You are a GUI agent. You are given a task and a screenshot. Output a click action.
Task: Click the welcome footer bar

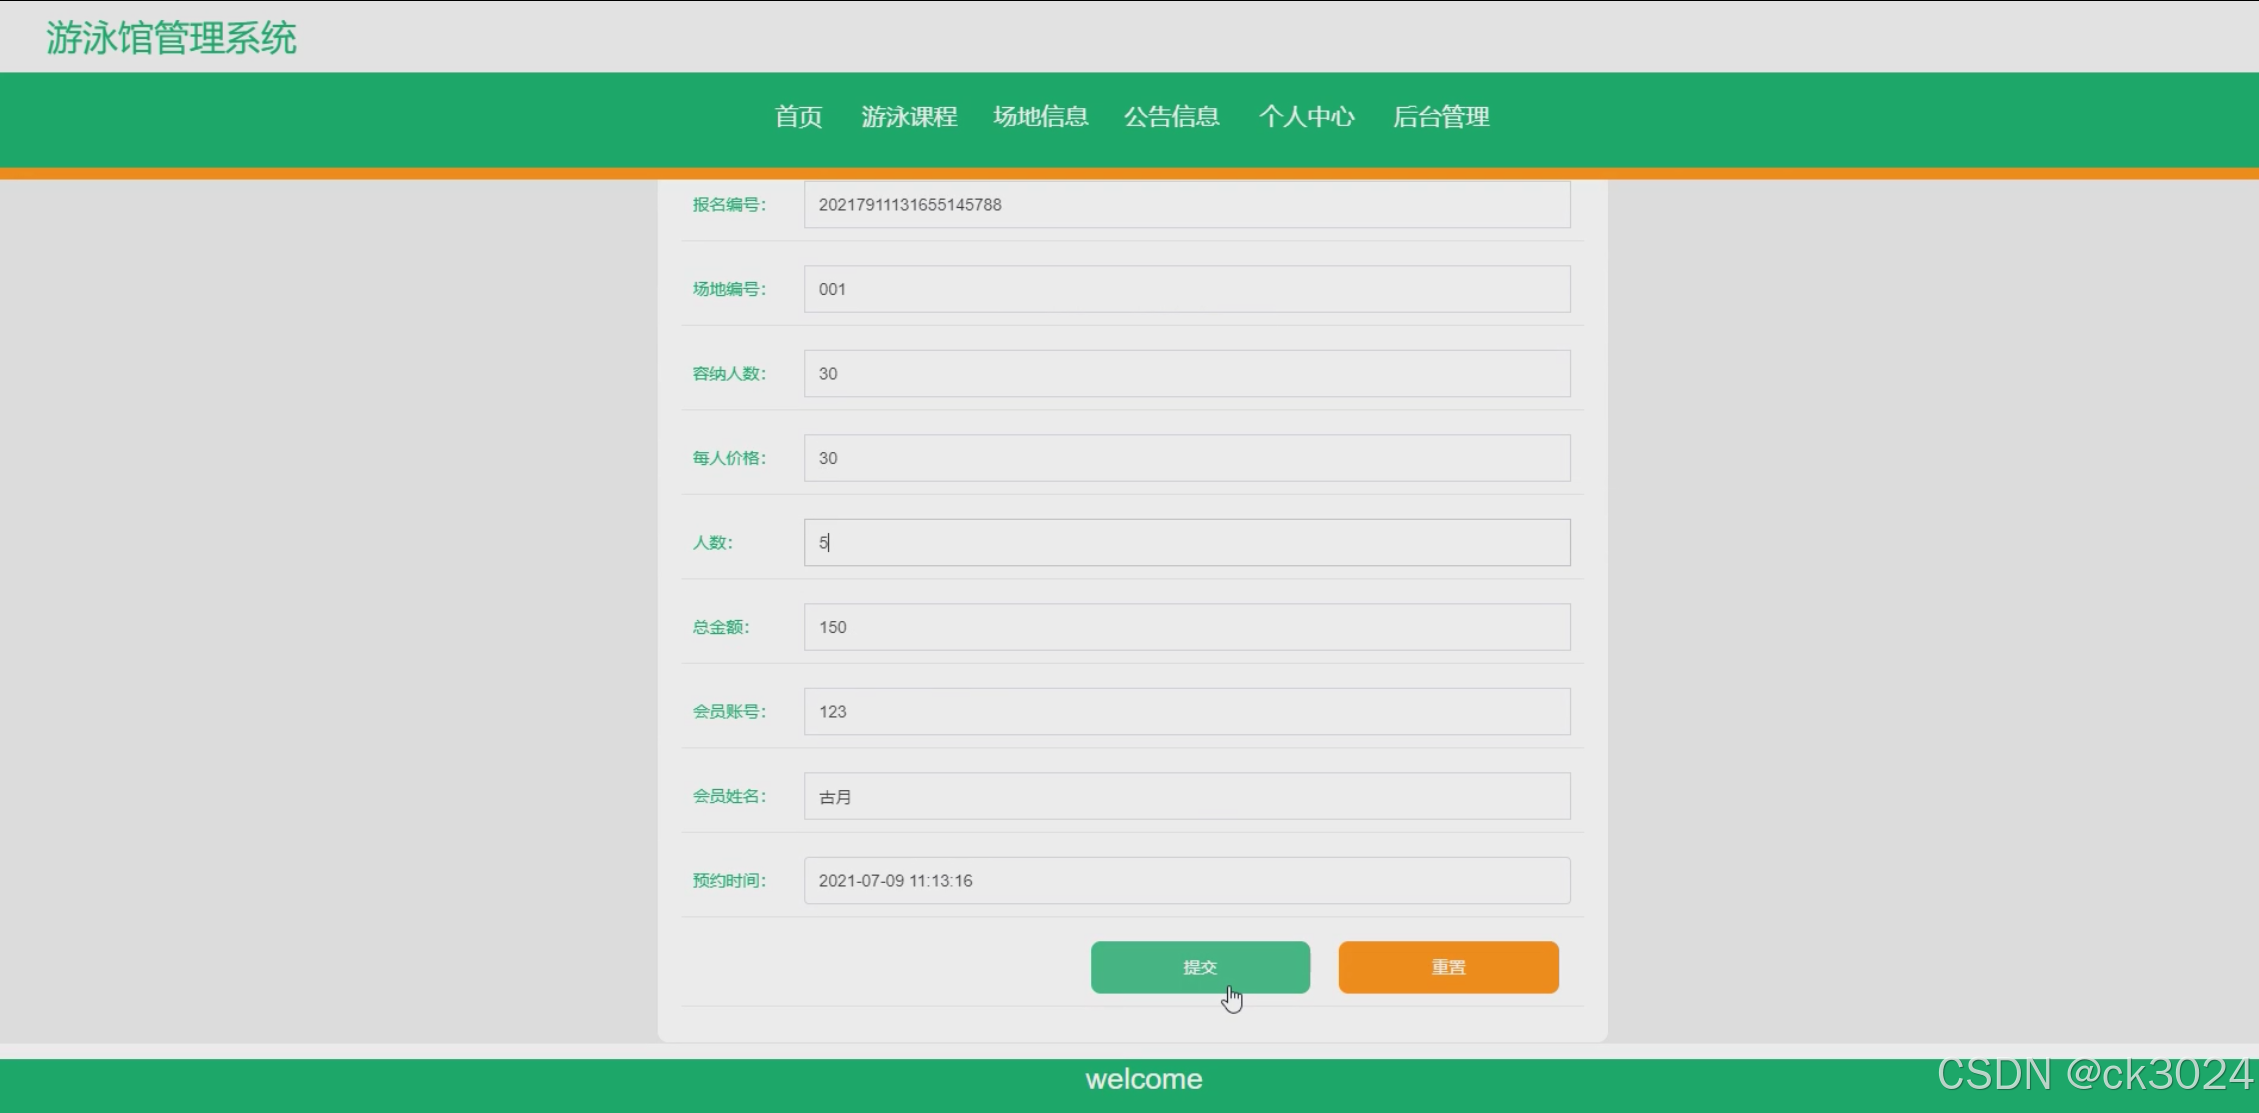[x=1143, y=1078]
